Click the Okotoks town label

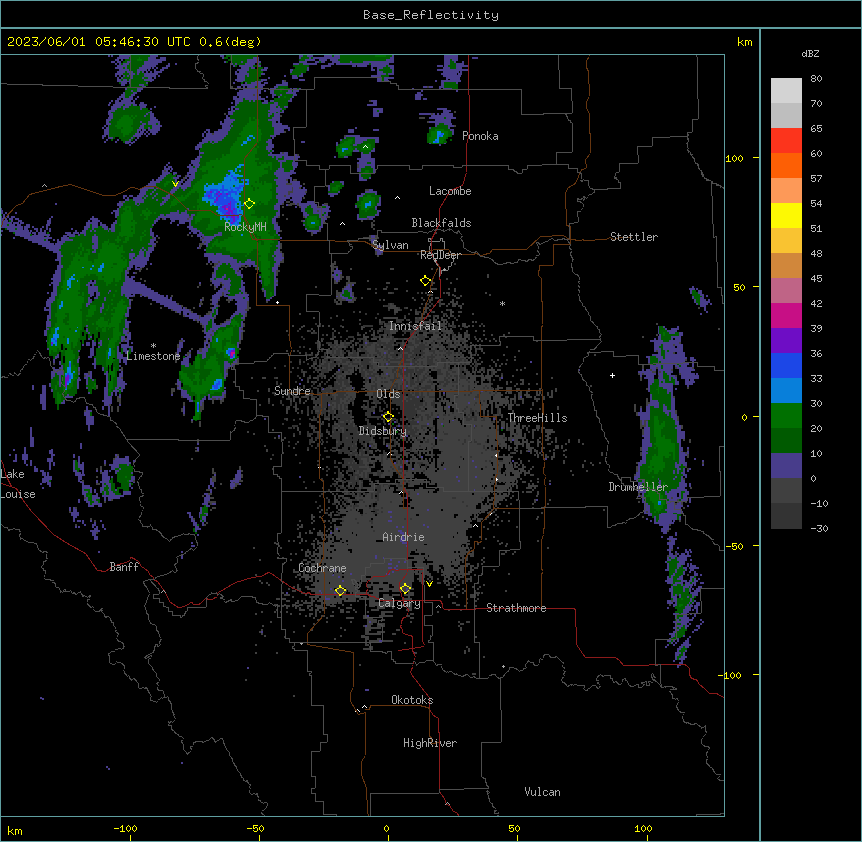click(412, 700)
